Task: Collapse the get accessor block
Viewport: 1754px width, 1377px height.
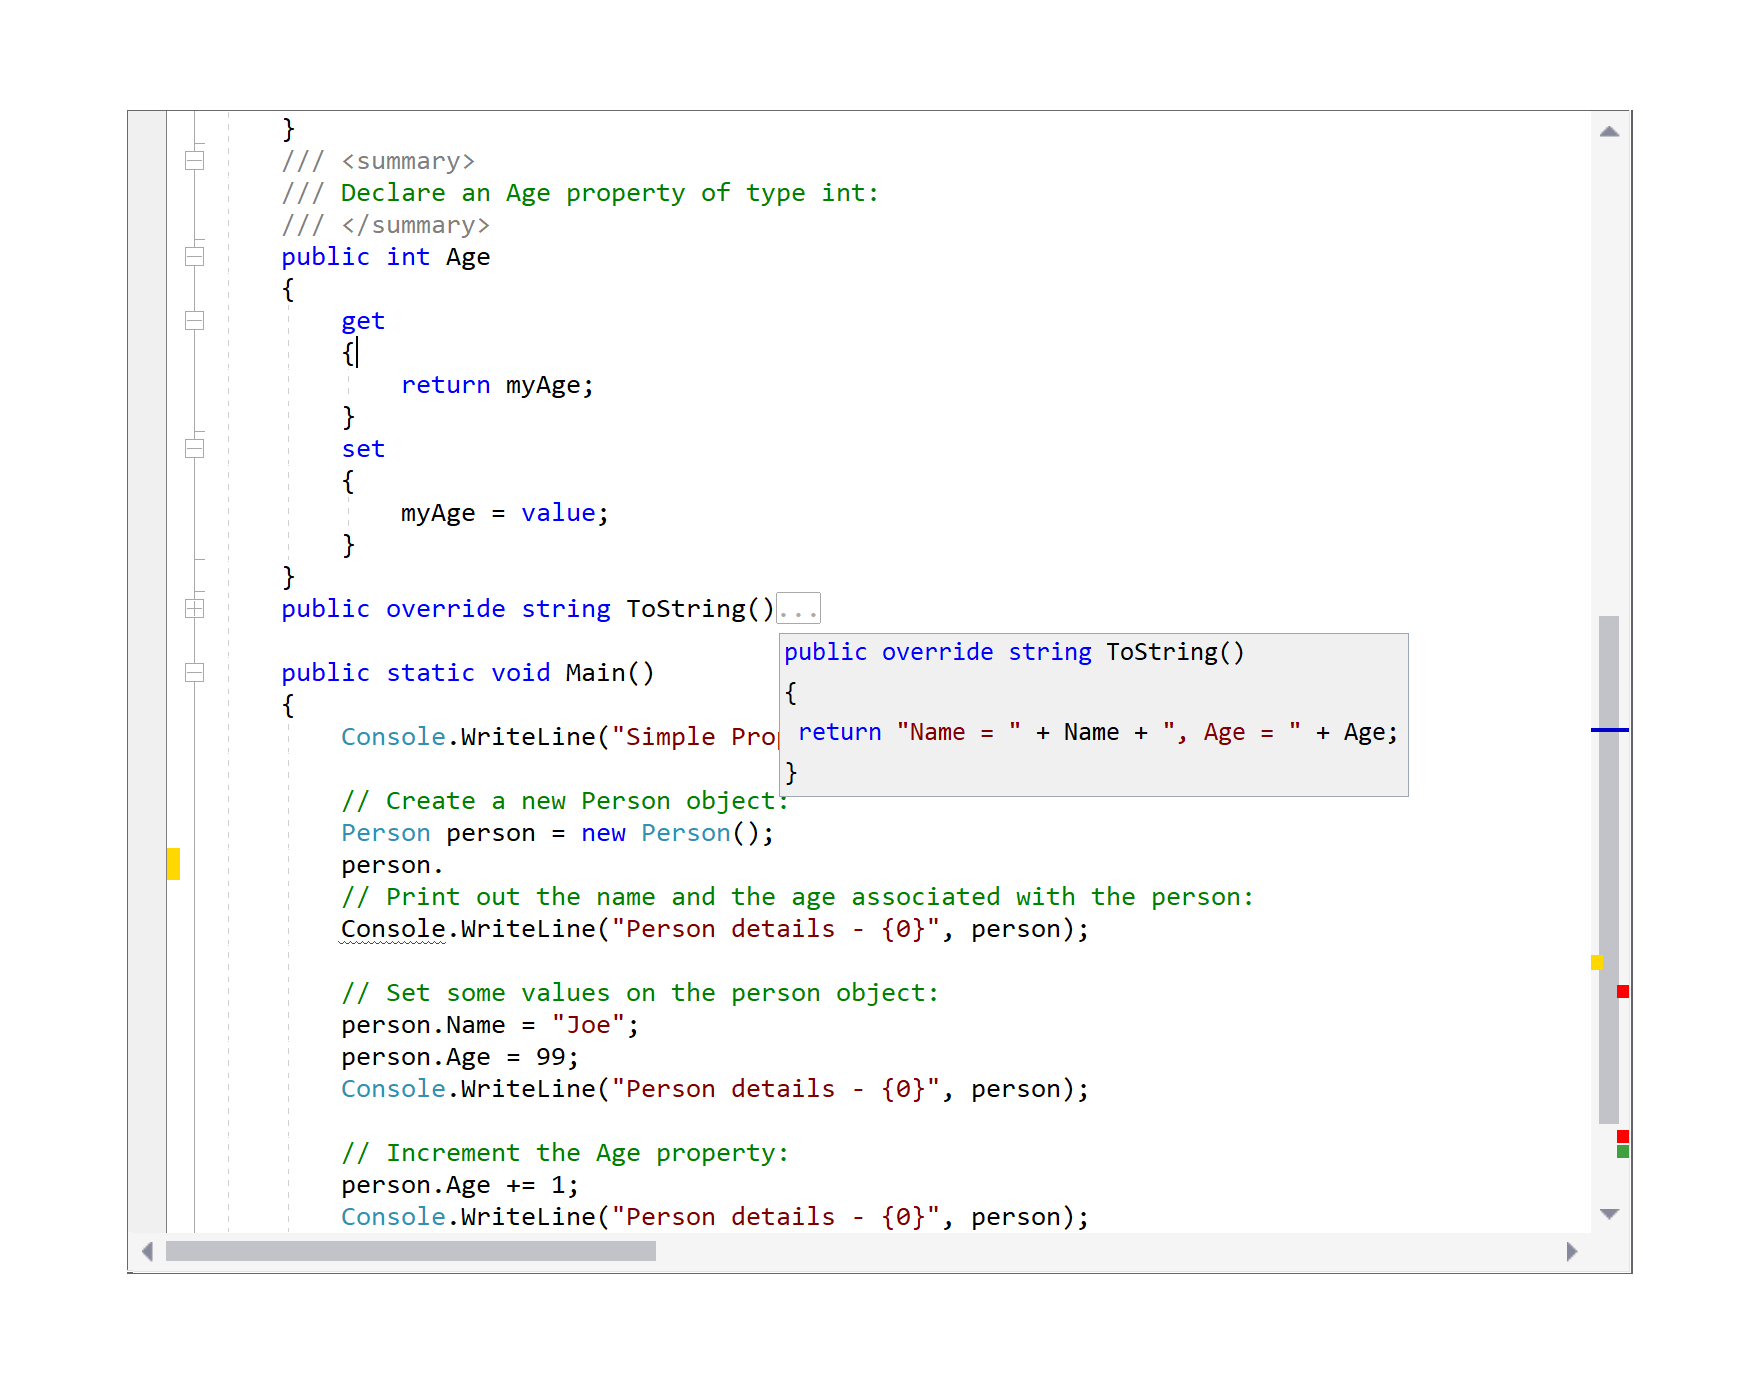Action: pos(195,321)
